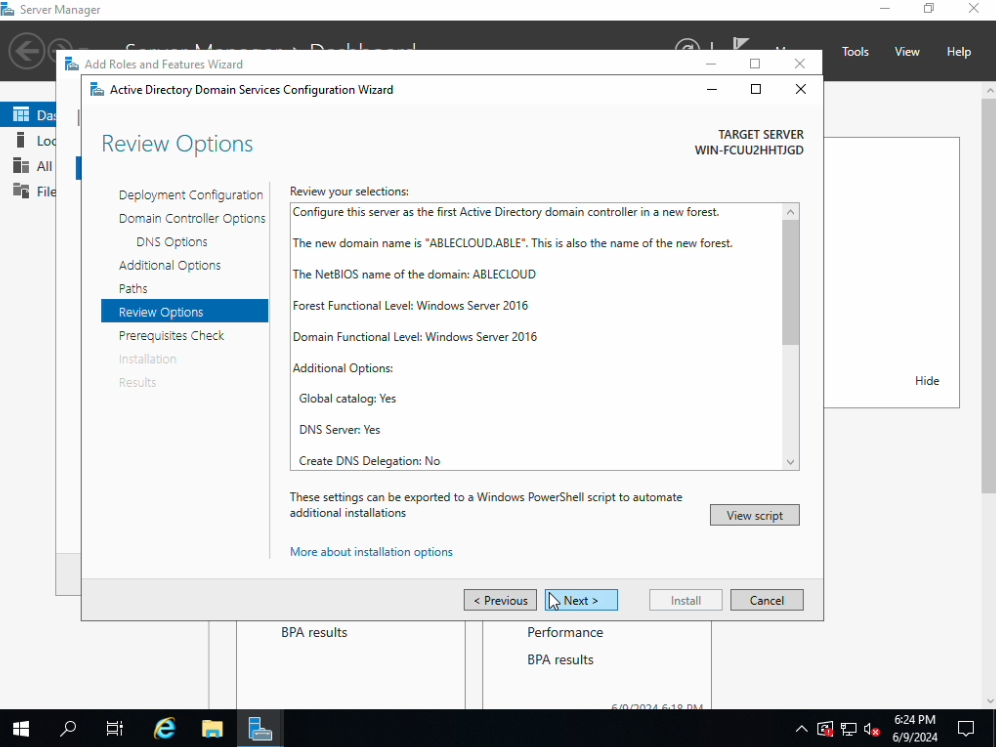Click Server Manager back navigation arrow
The image size is (996, 747).
coord(27,51)
